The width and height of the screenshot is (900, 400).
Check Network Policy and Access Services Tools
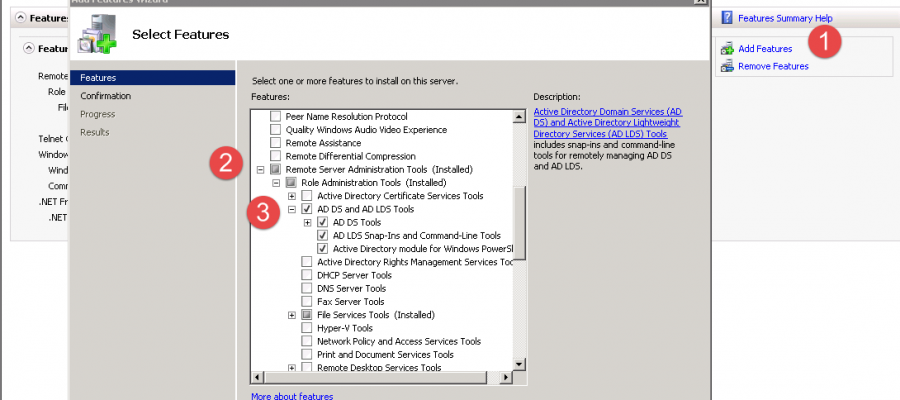click(307, 341)
